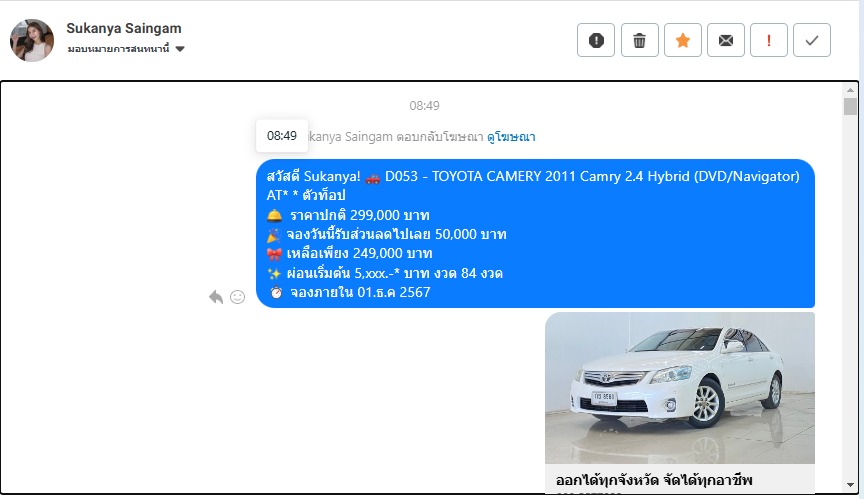The height and width of the screenshot is (499, 864).
Task: Mark conversation done with checkmark icon
Action: (x=812, y=40)
